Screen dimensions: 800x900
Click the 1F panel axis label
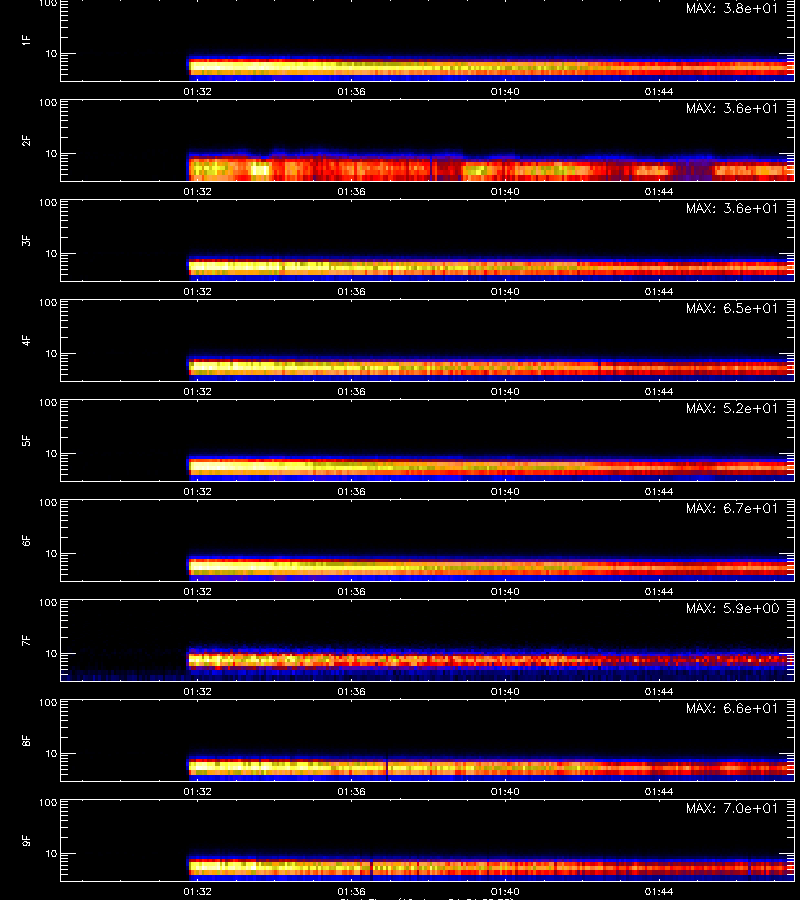point(26,40)
